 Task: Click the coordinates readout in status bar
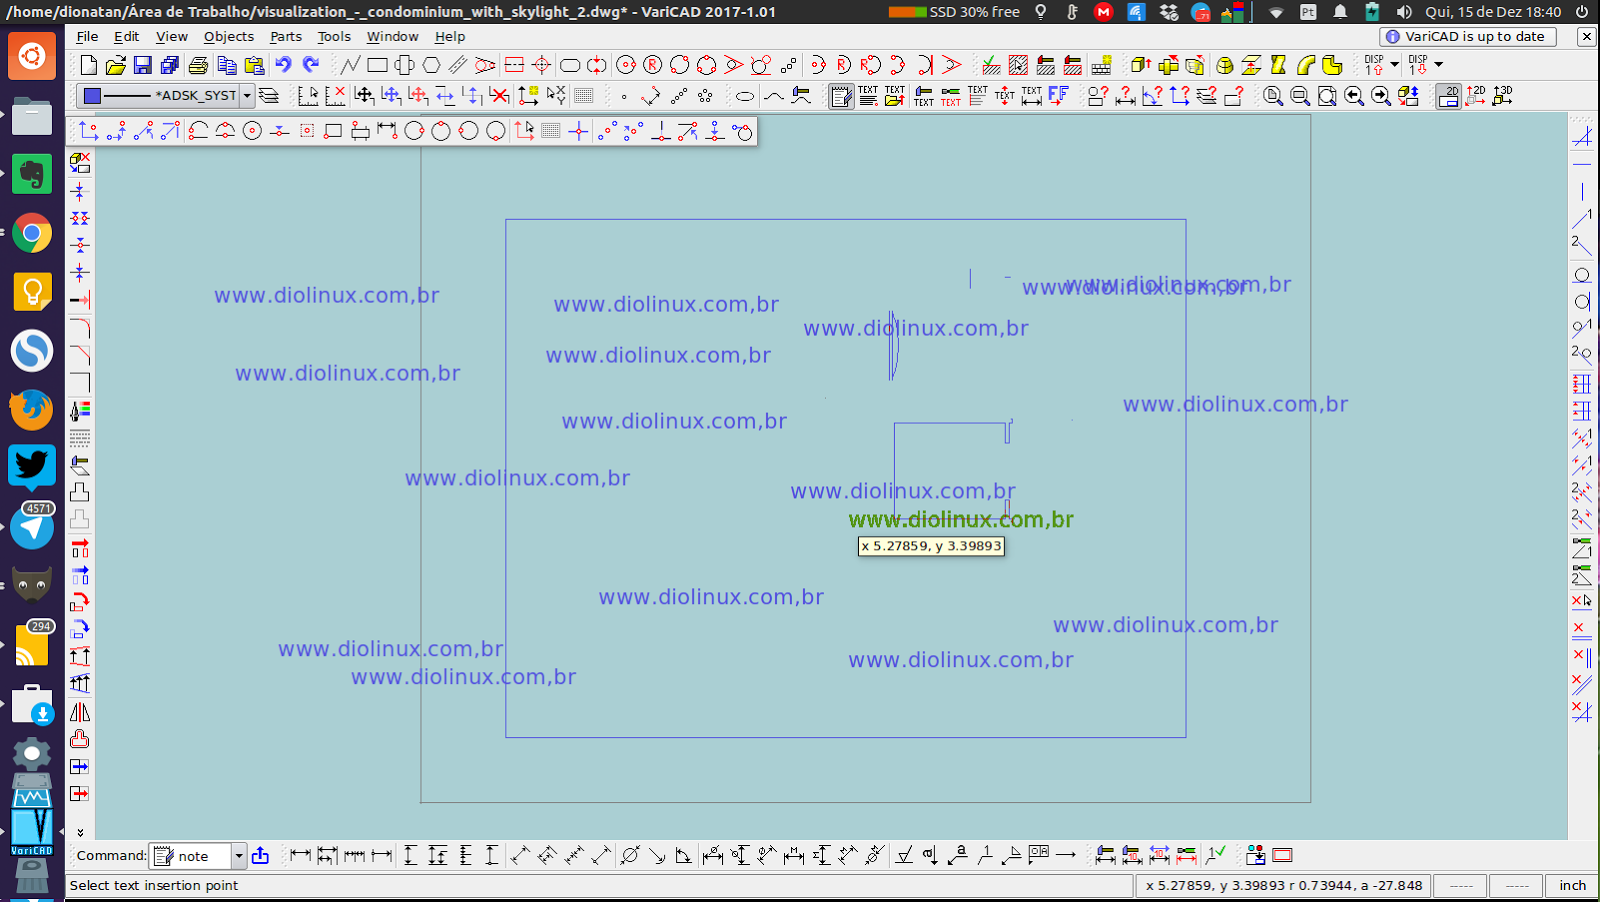[x=1283, y=885]
